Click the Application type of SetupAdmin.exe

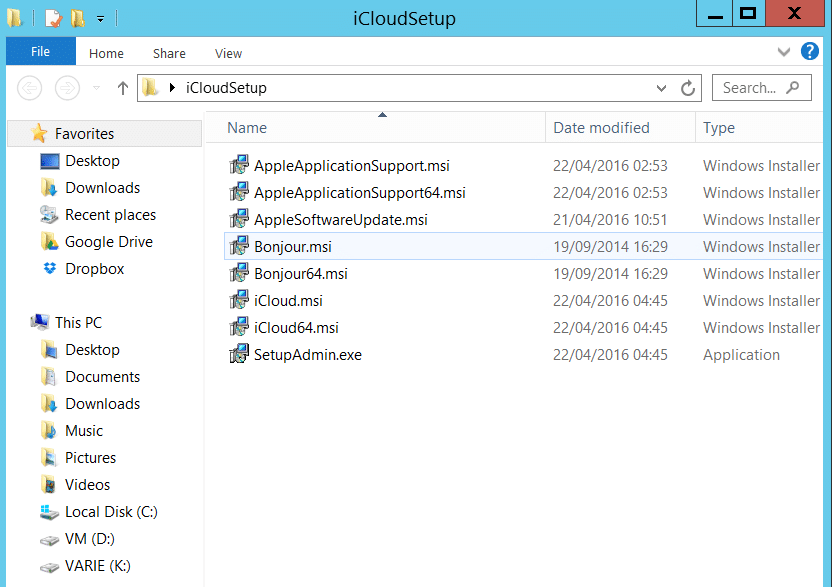(741, 355)
